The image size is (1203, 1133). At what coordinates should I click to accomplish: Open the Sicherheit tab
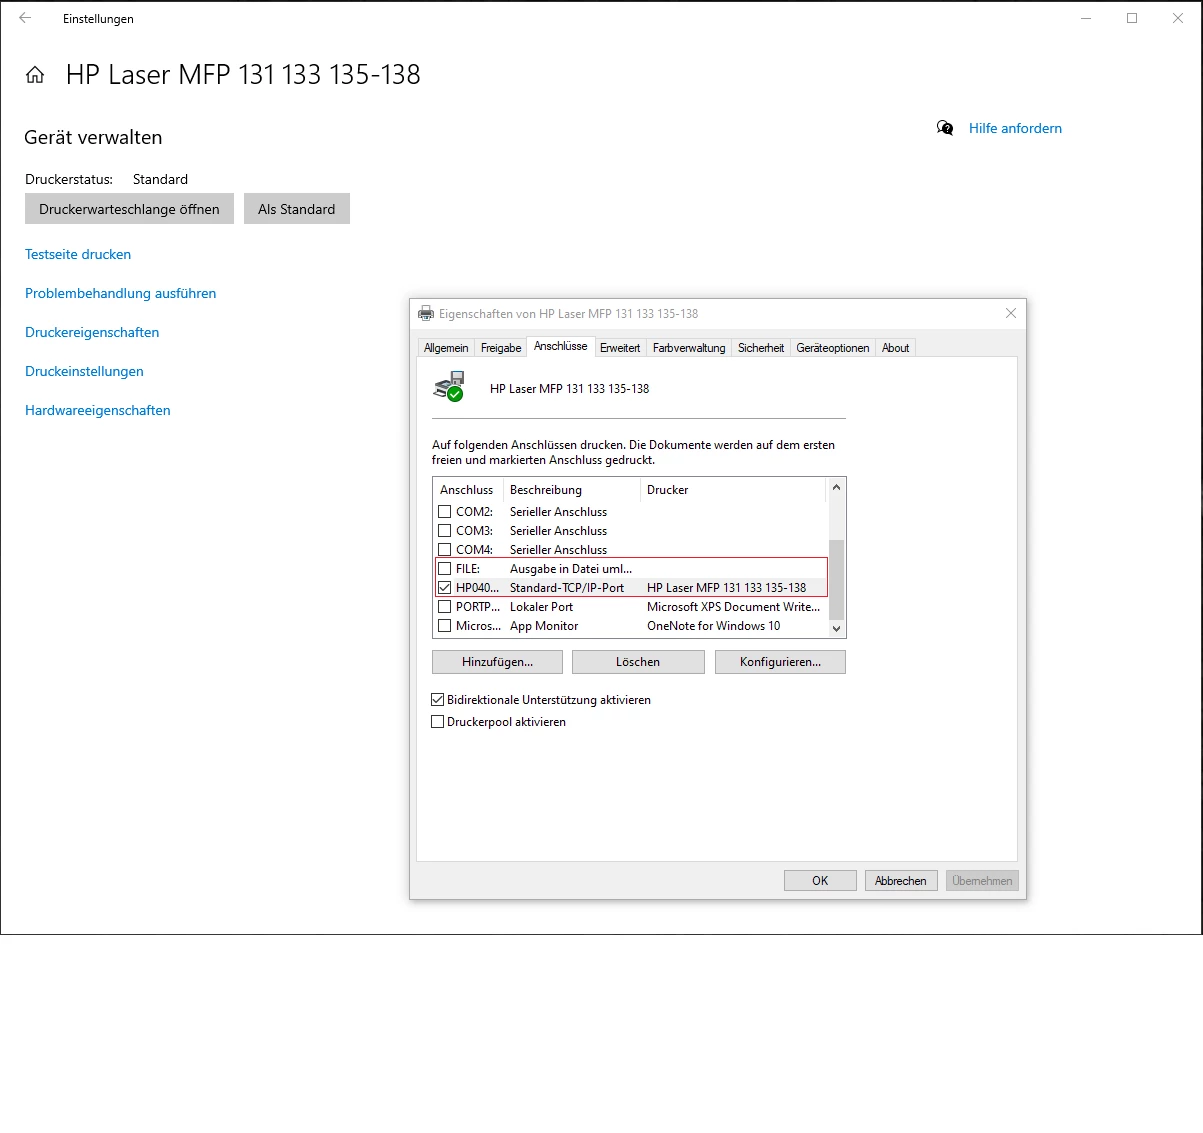click(761, 348)
